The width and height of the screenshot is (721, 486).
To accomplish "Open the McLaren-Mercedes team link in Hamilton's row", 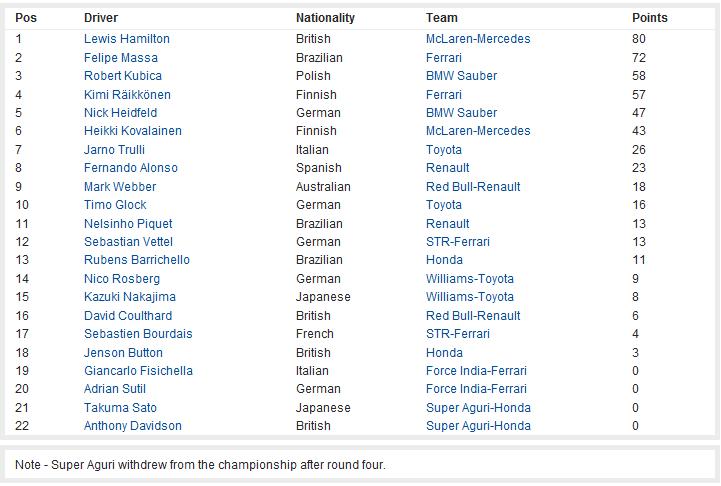I will click(478, 39).
